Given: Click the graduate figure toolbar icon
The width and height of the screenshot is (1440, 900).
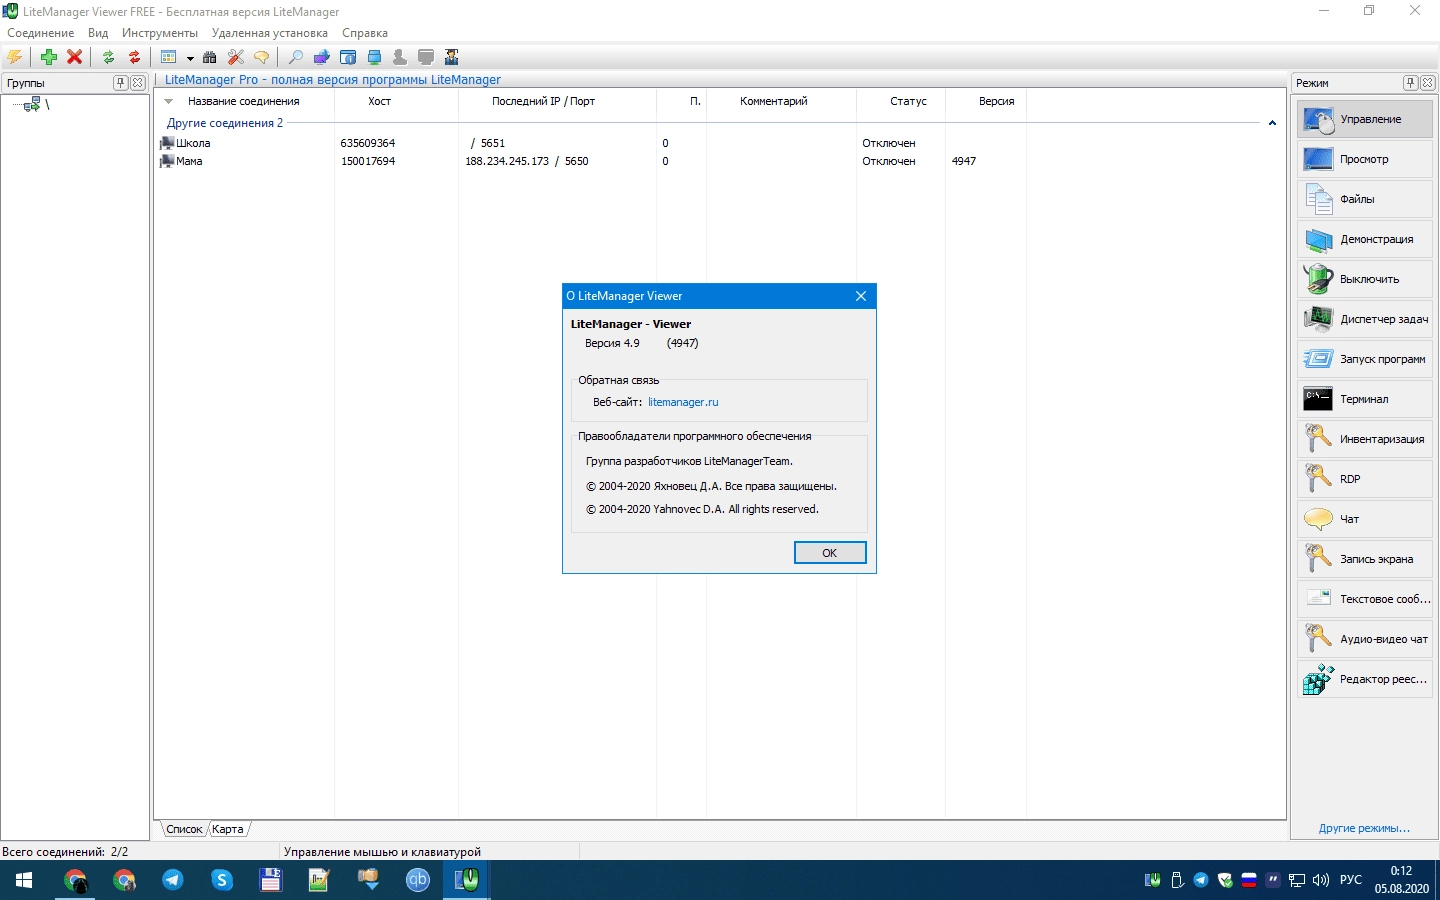Looking at the screenshot, I should pyautogui.click(x=452, y=57).
